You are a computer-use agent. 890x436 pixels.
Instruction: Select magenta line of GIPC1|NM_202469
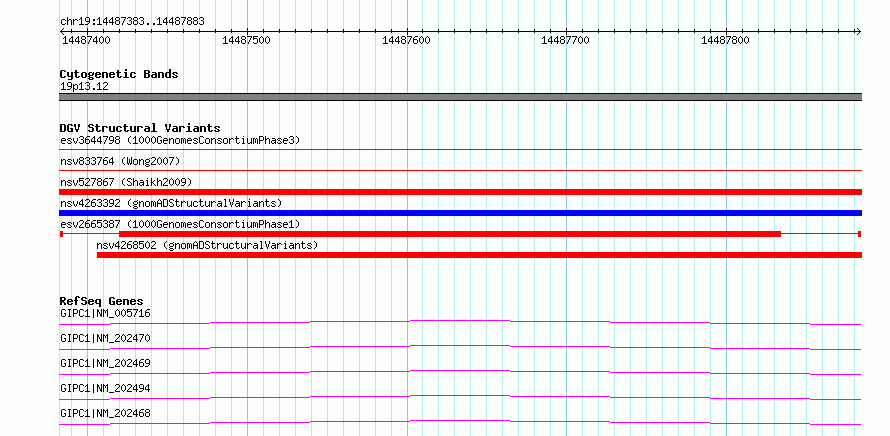pos(460,372)
